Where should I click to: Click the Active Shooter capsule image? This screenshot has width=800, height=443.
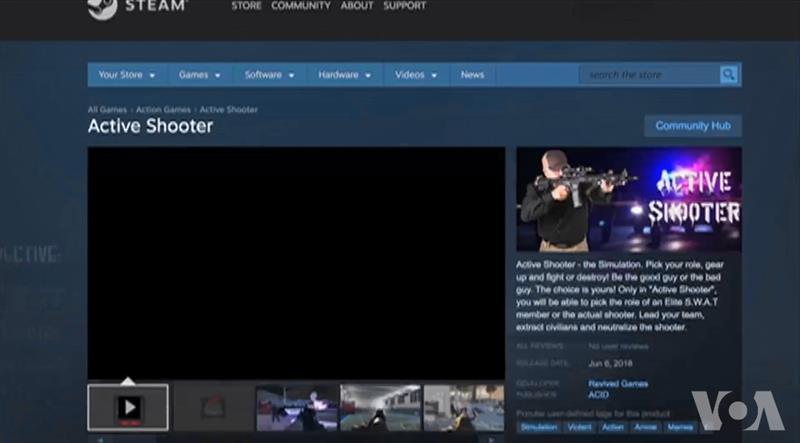[x=629, y=198]
